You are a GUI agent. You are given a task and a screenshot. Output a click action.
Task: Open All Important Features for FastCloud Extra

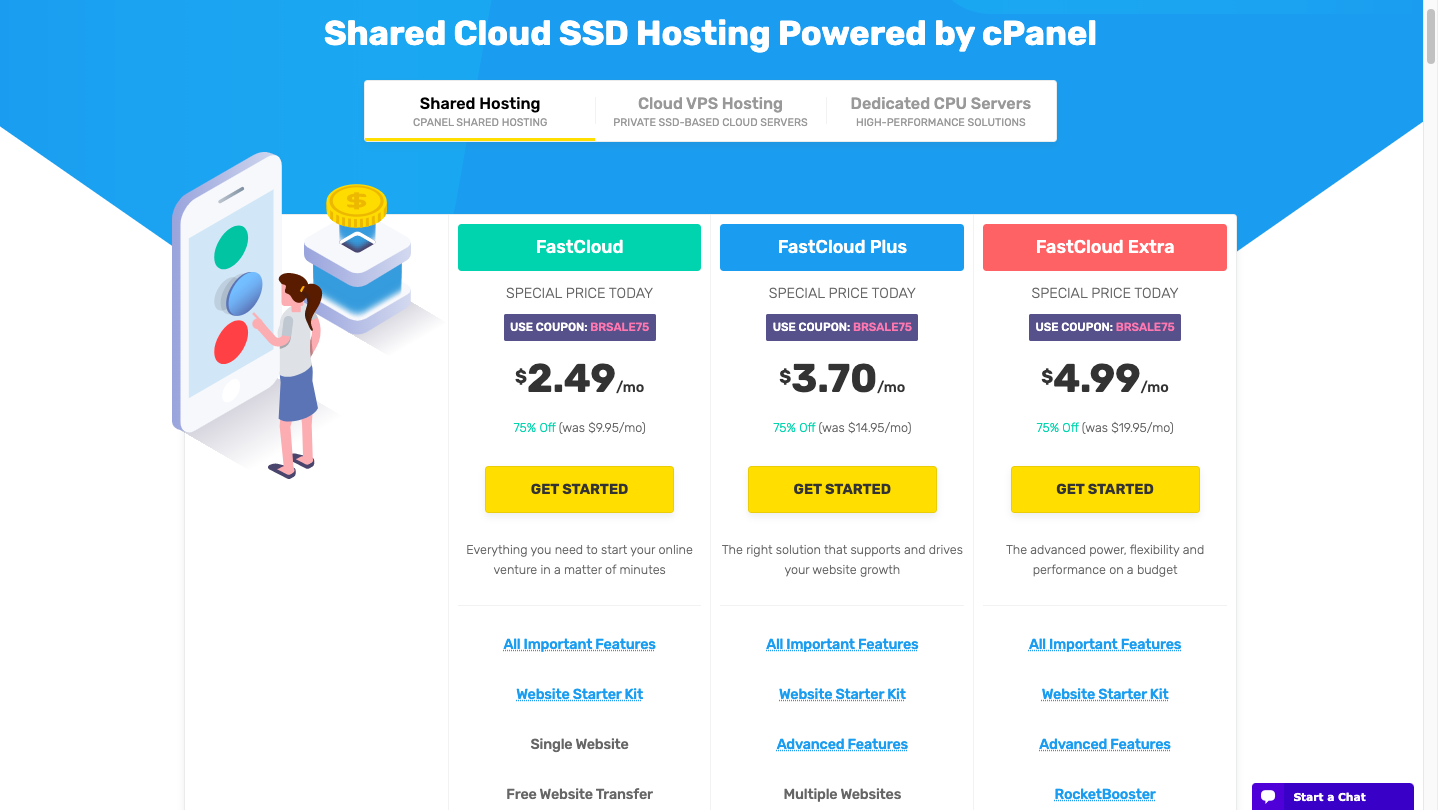pyautogui.click(x=1105, y=644)
